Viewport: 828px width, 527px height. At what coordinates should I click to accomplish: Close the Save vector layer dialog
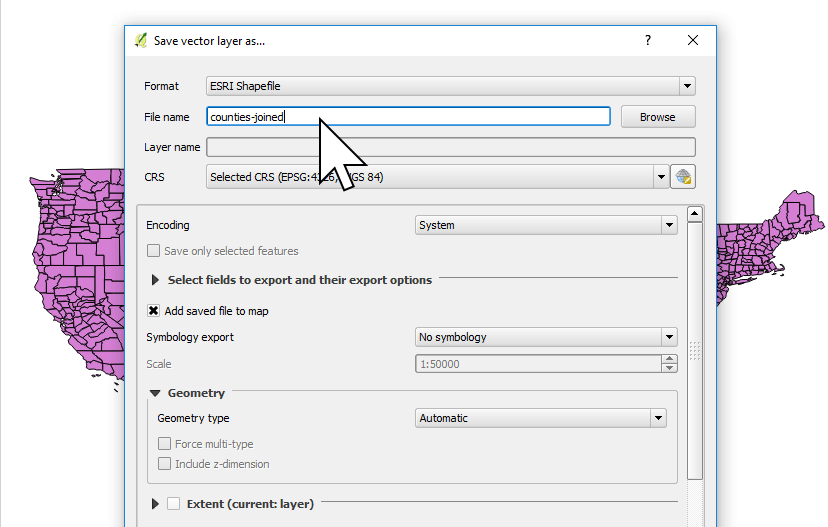tap(693, 41)
